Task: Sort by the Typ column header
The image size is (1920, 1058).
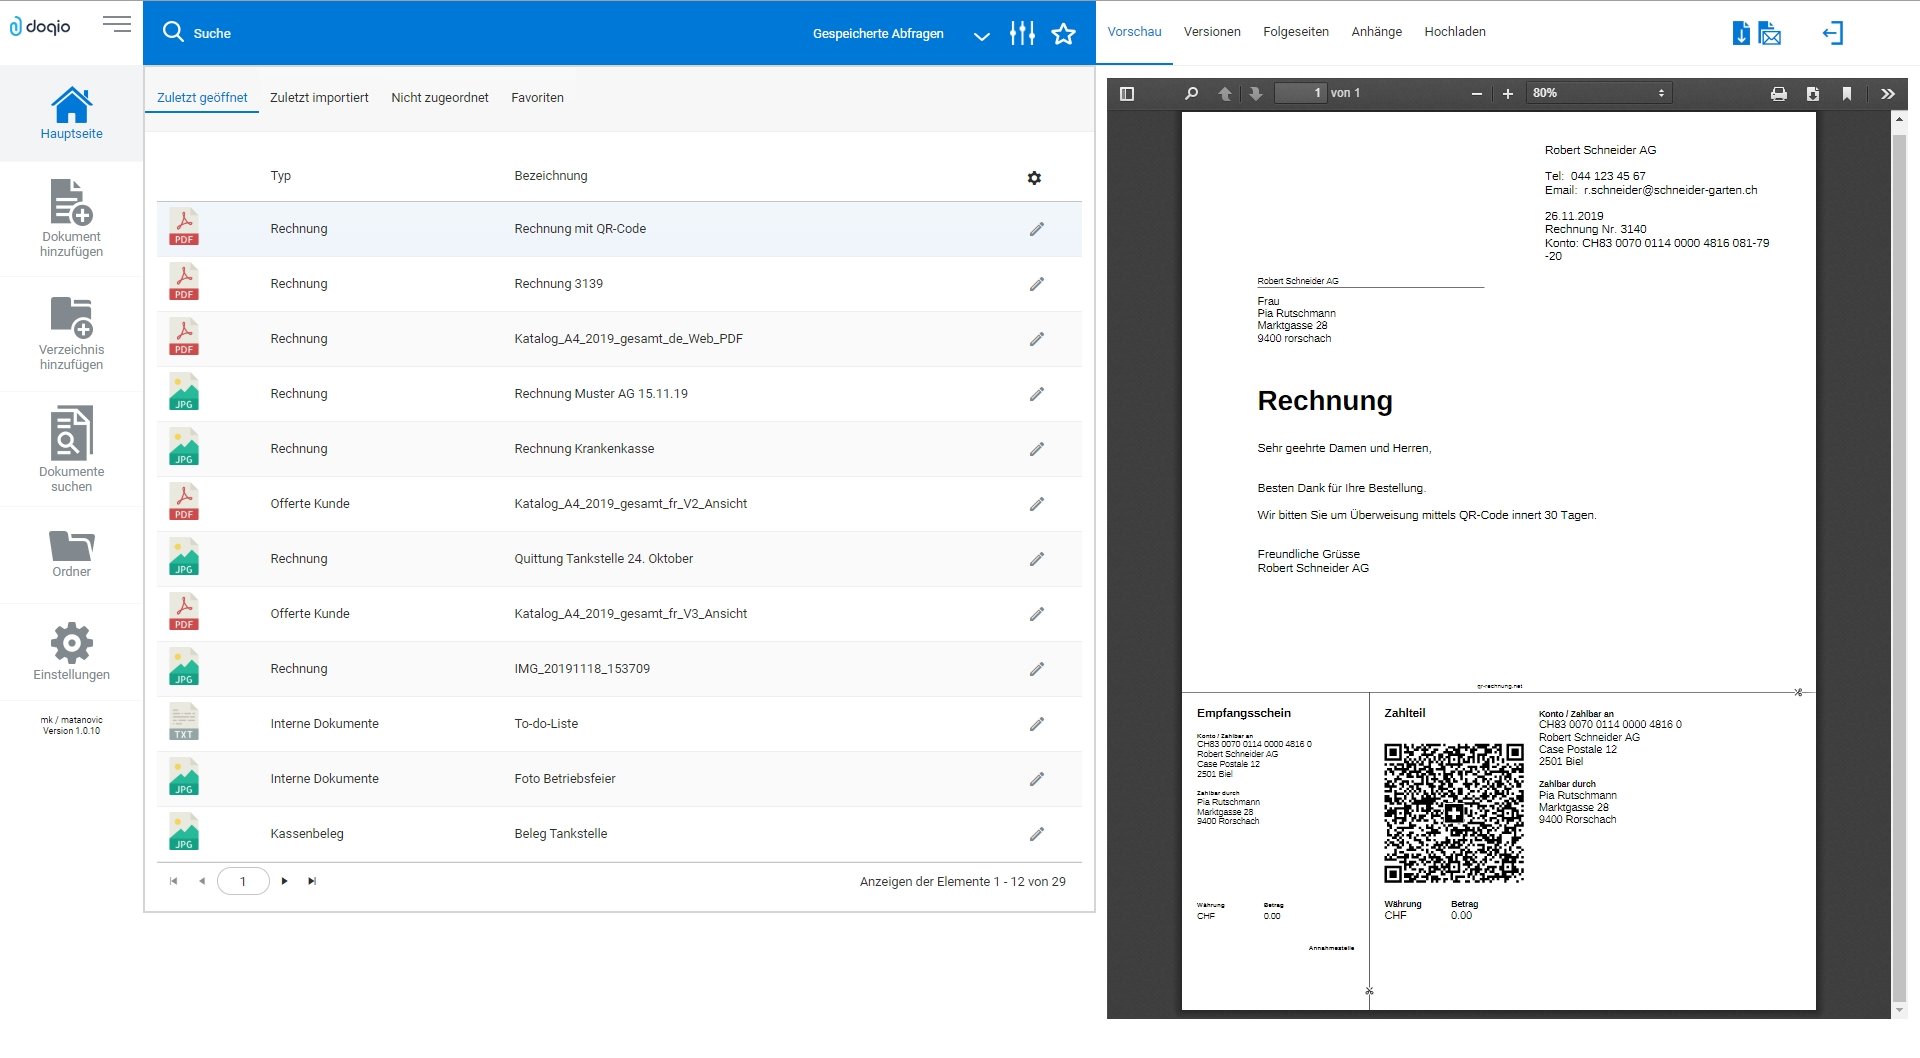Action: pos(280,176)
